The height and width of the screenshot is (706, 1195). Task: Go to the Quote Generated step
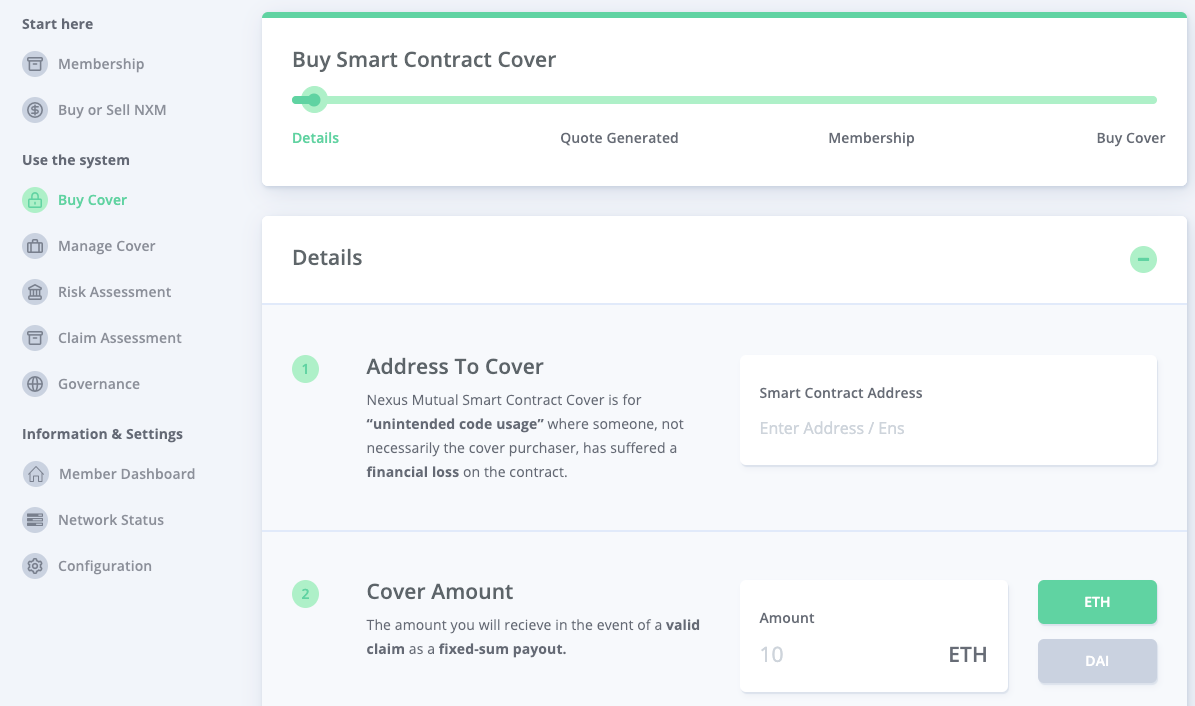pyautogui.click(x=619, y=138)
